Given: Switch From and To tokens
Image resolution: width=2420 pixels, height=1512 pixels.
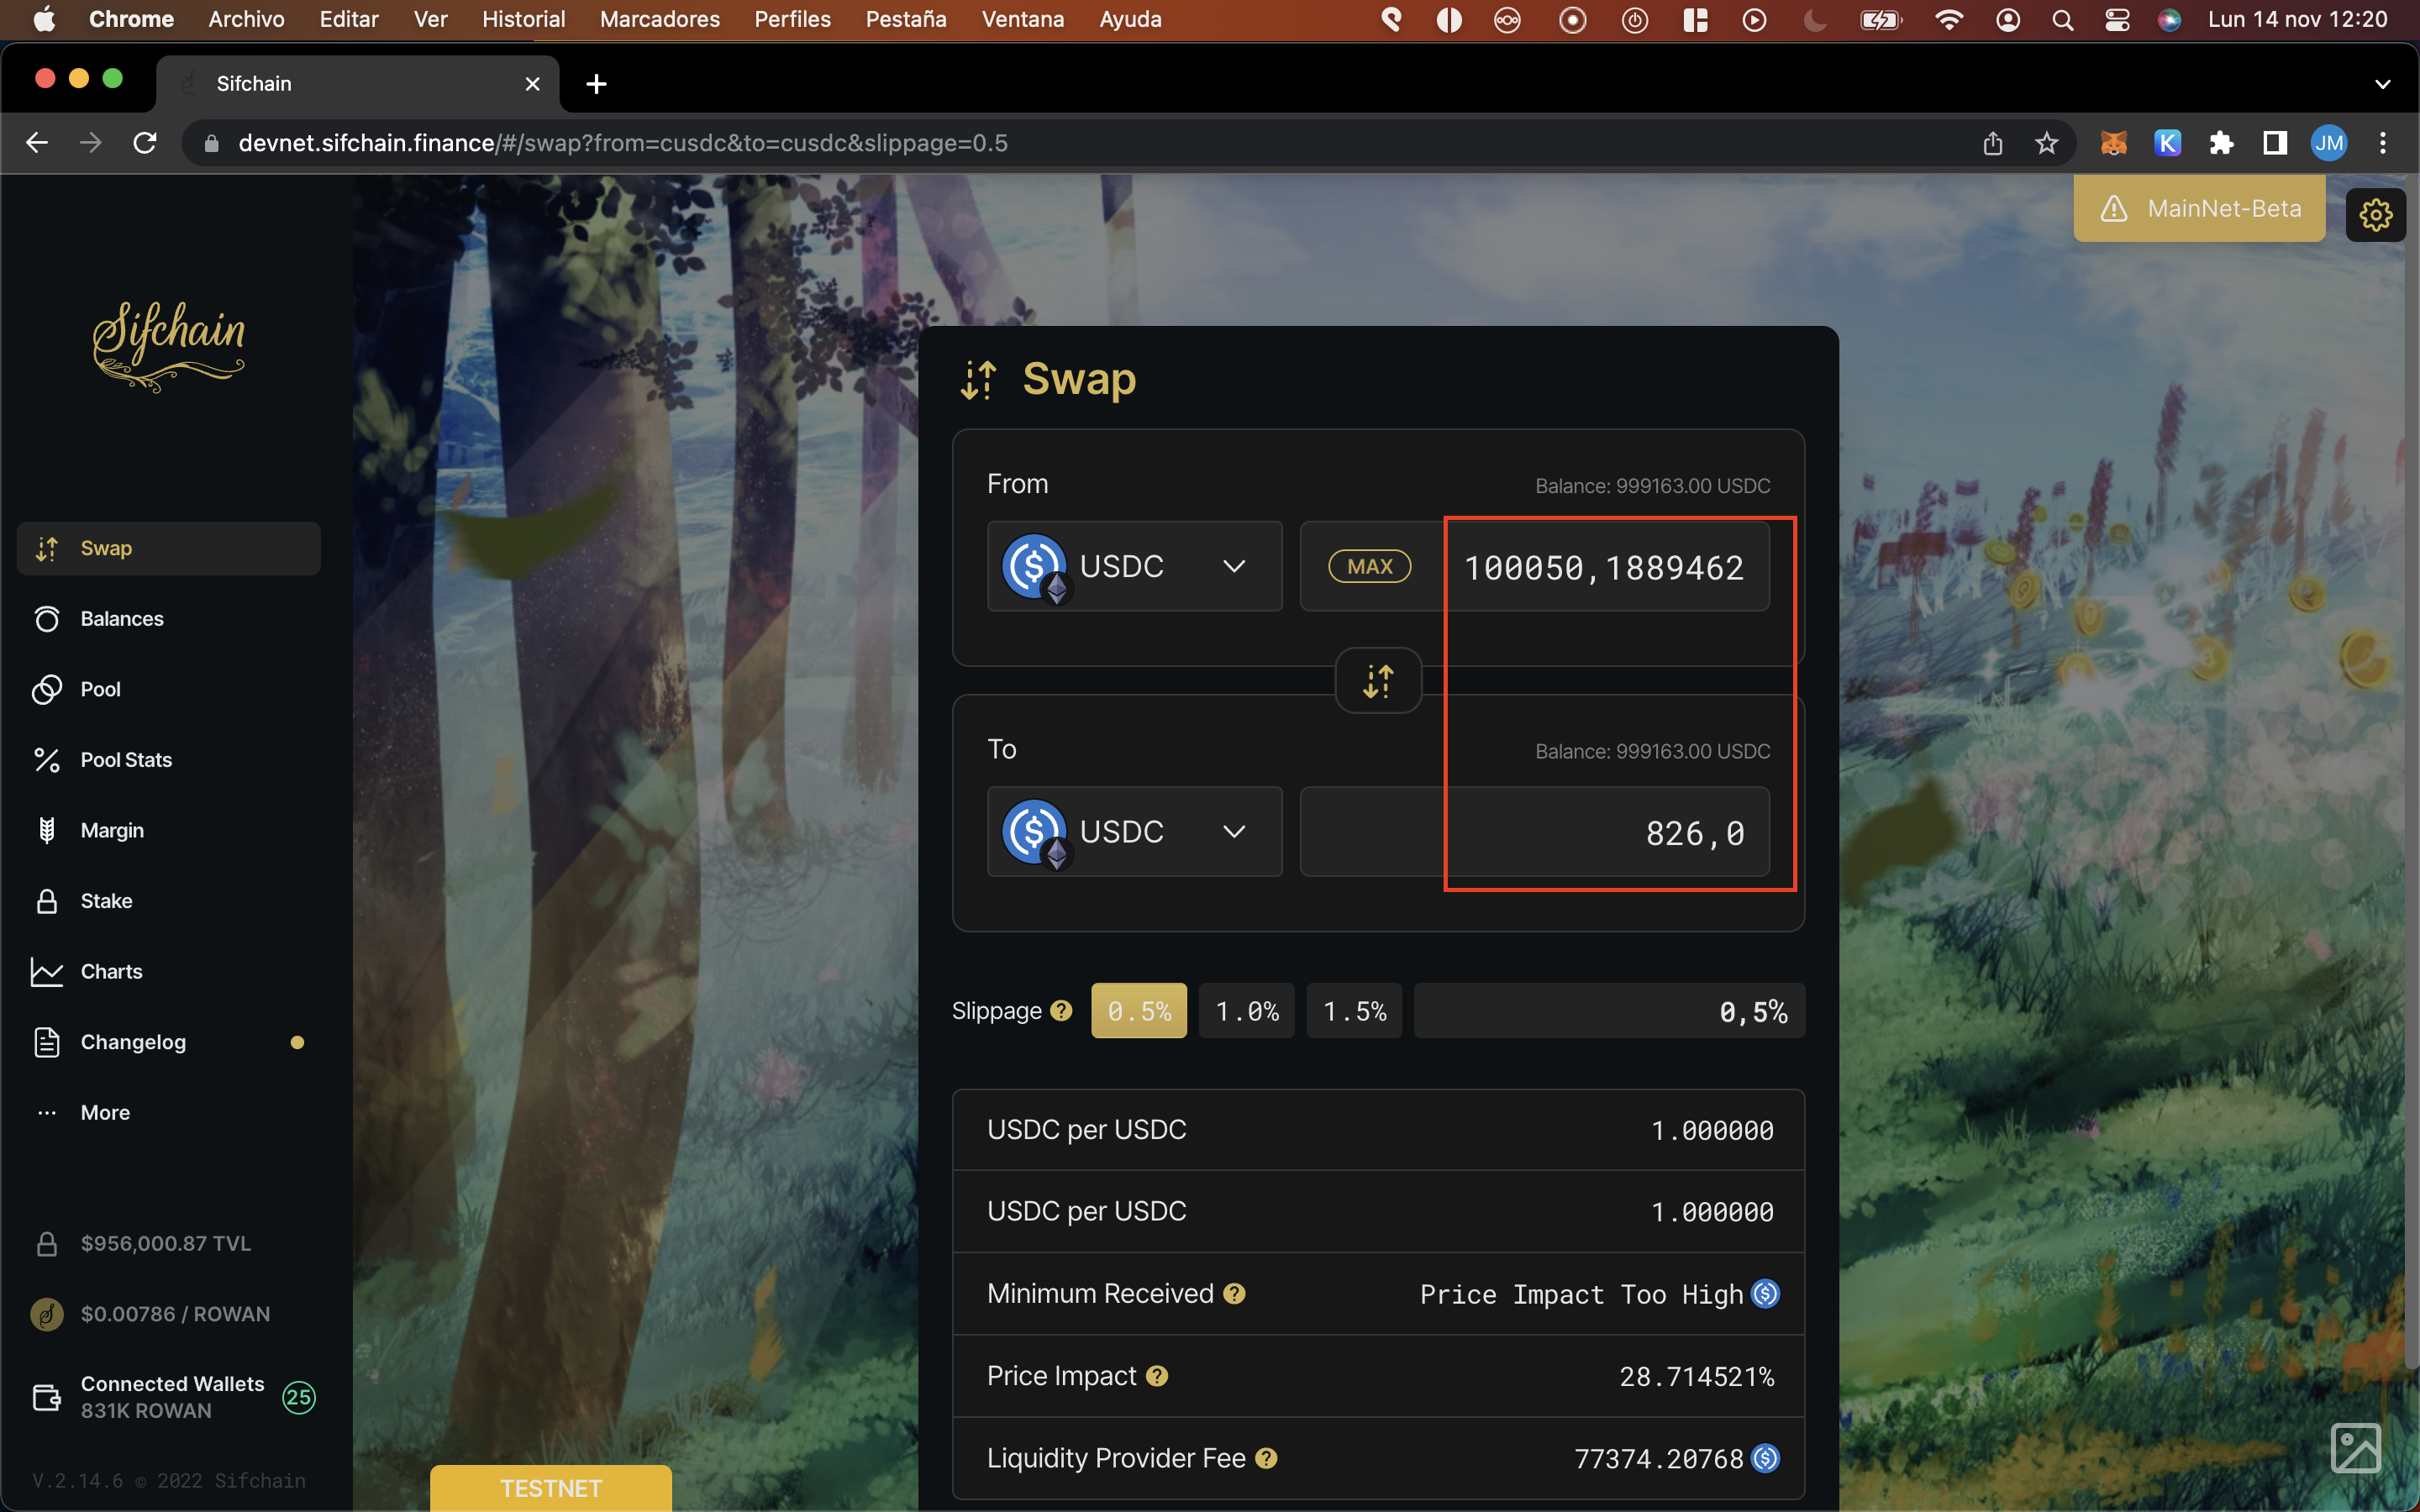Looking at the screenshot, I should (x=1378, y=681).
